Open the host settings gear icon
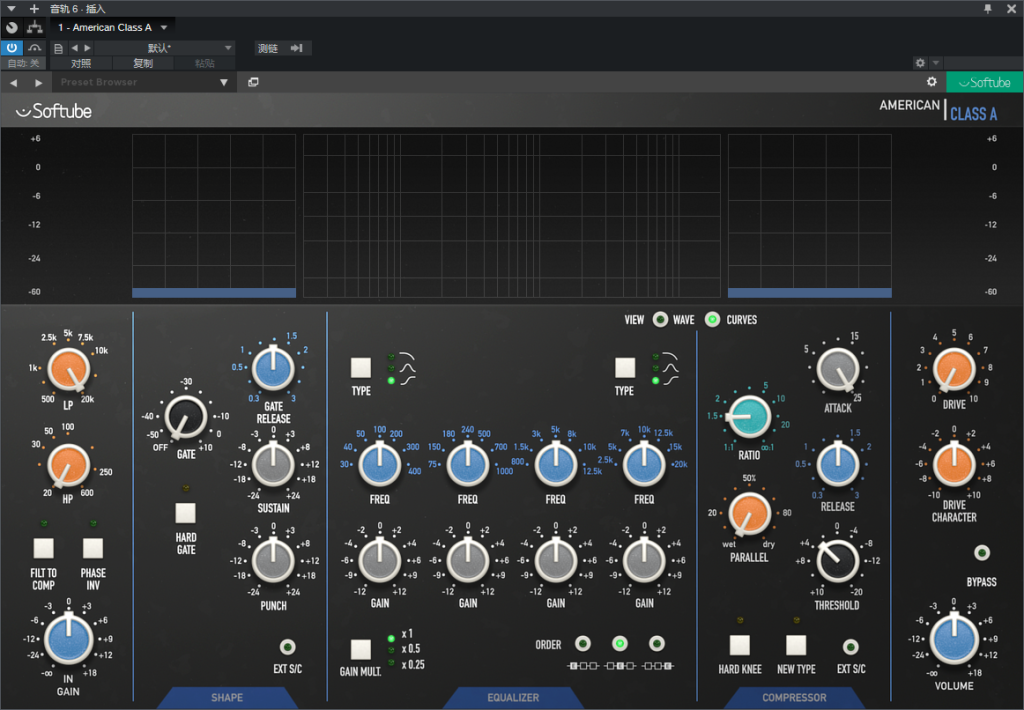Viewport: 1024px width, 710px height. 920,63
